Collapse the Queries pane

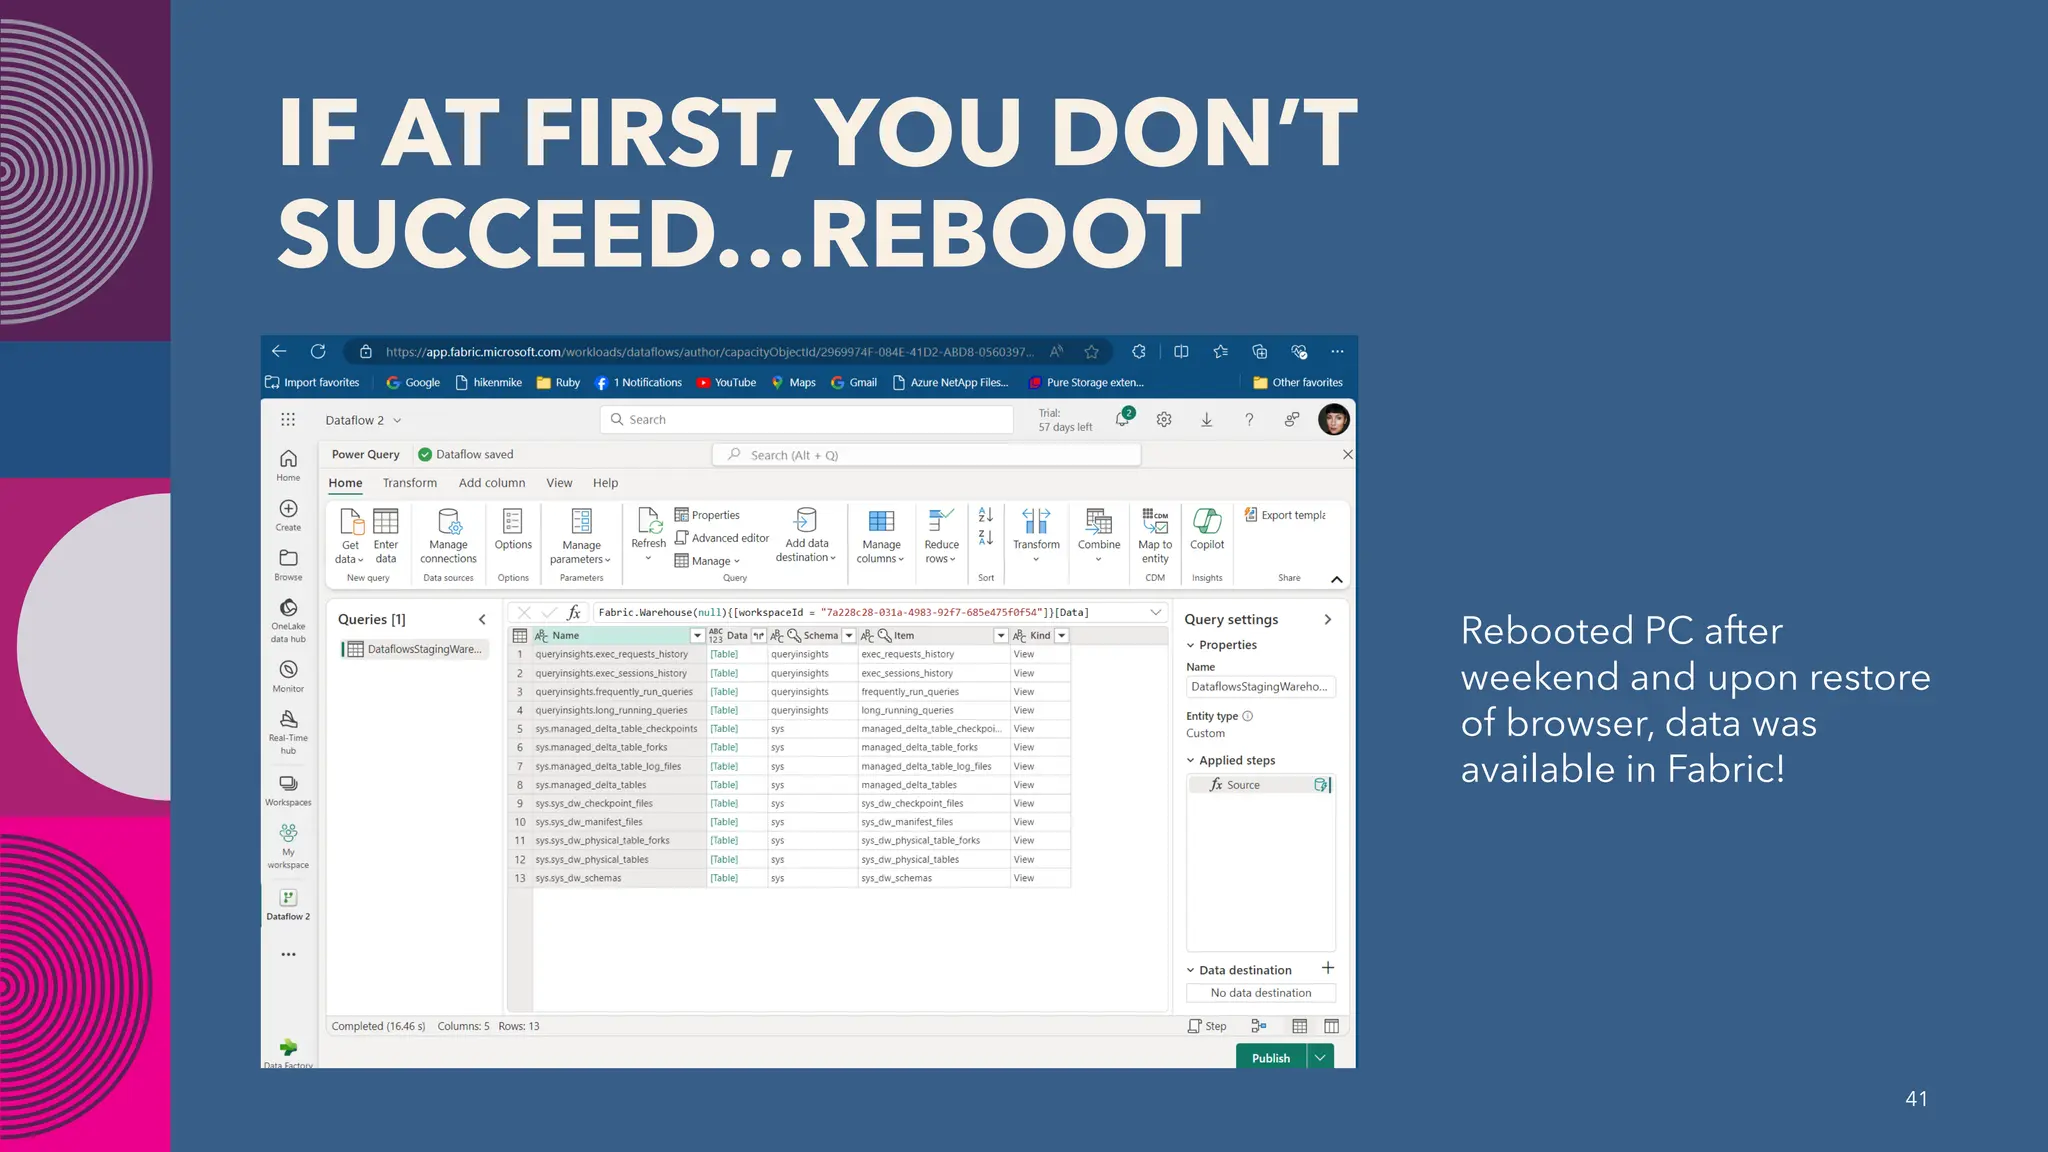pos(482,620)
